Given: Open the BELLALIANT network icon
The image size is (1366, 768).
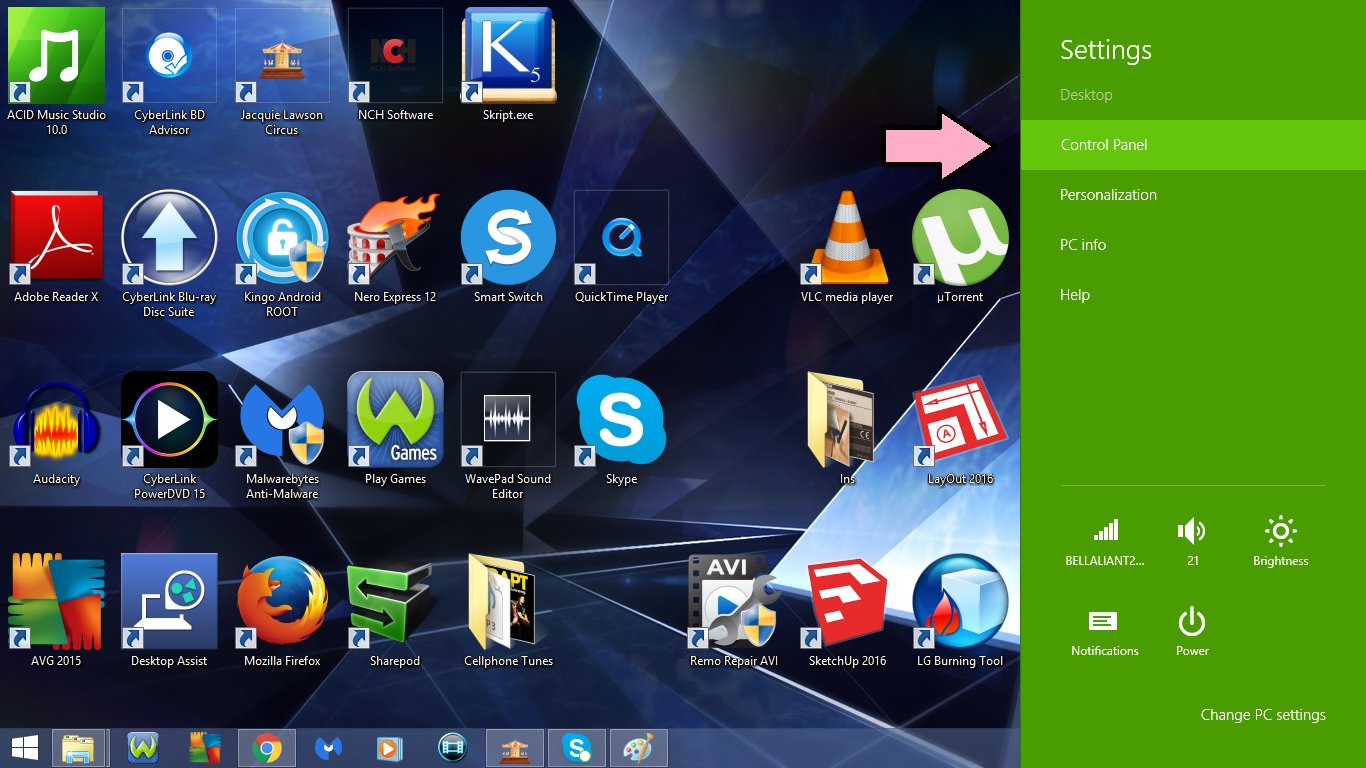Looking at the screenshot, I should [1105, 542].
